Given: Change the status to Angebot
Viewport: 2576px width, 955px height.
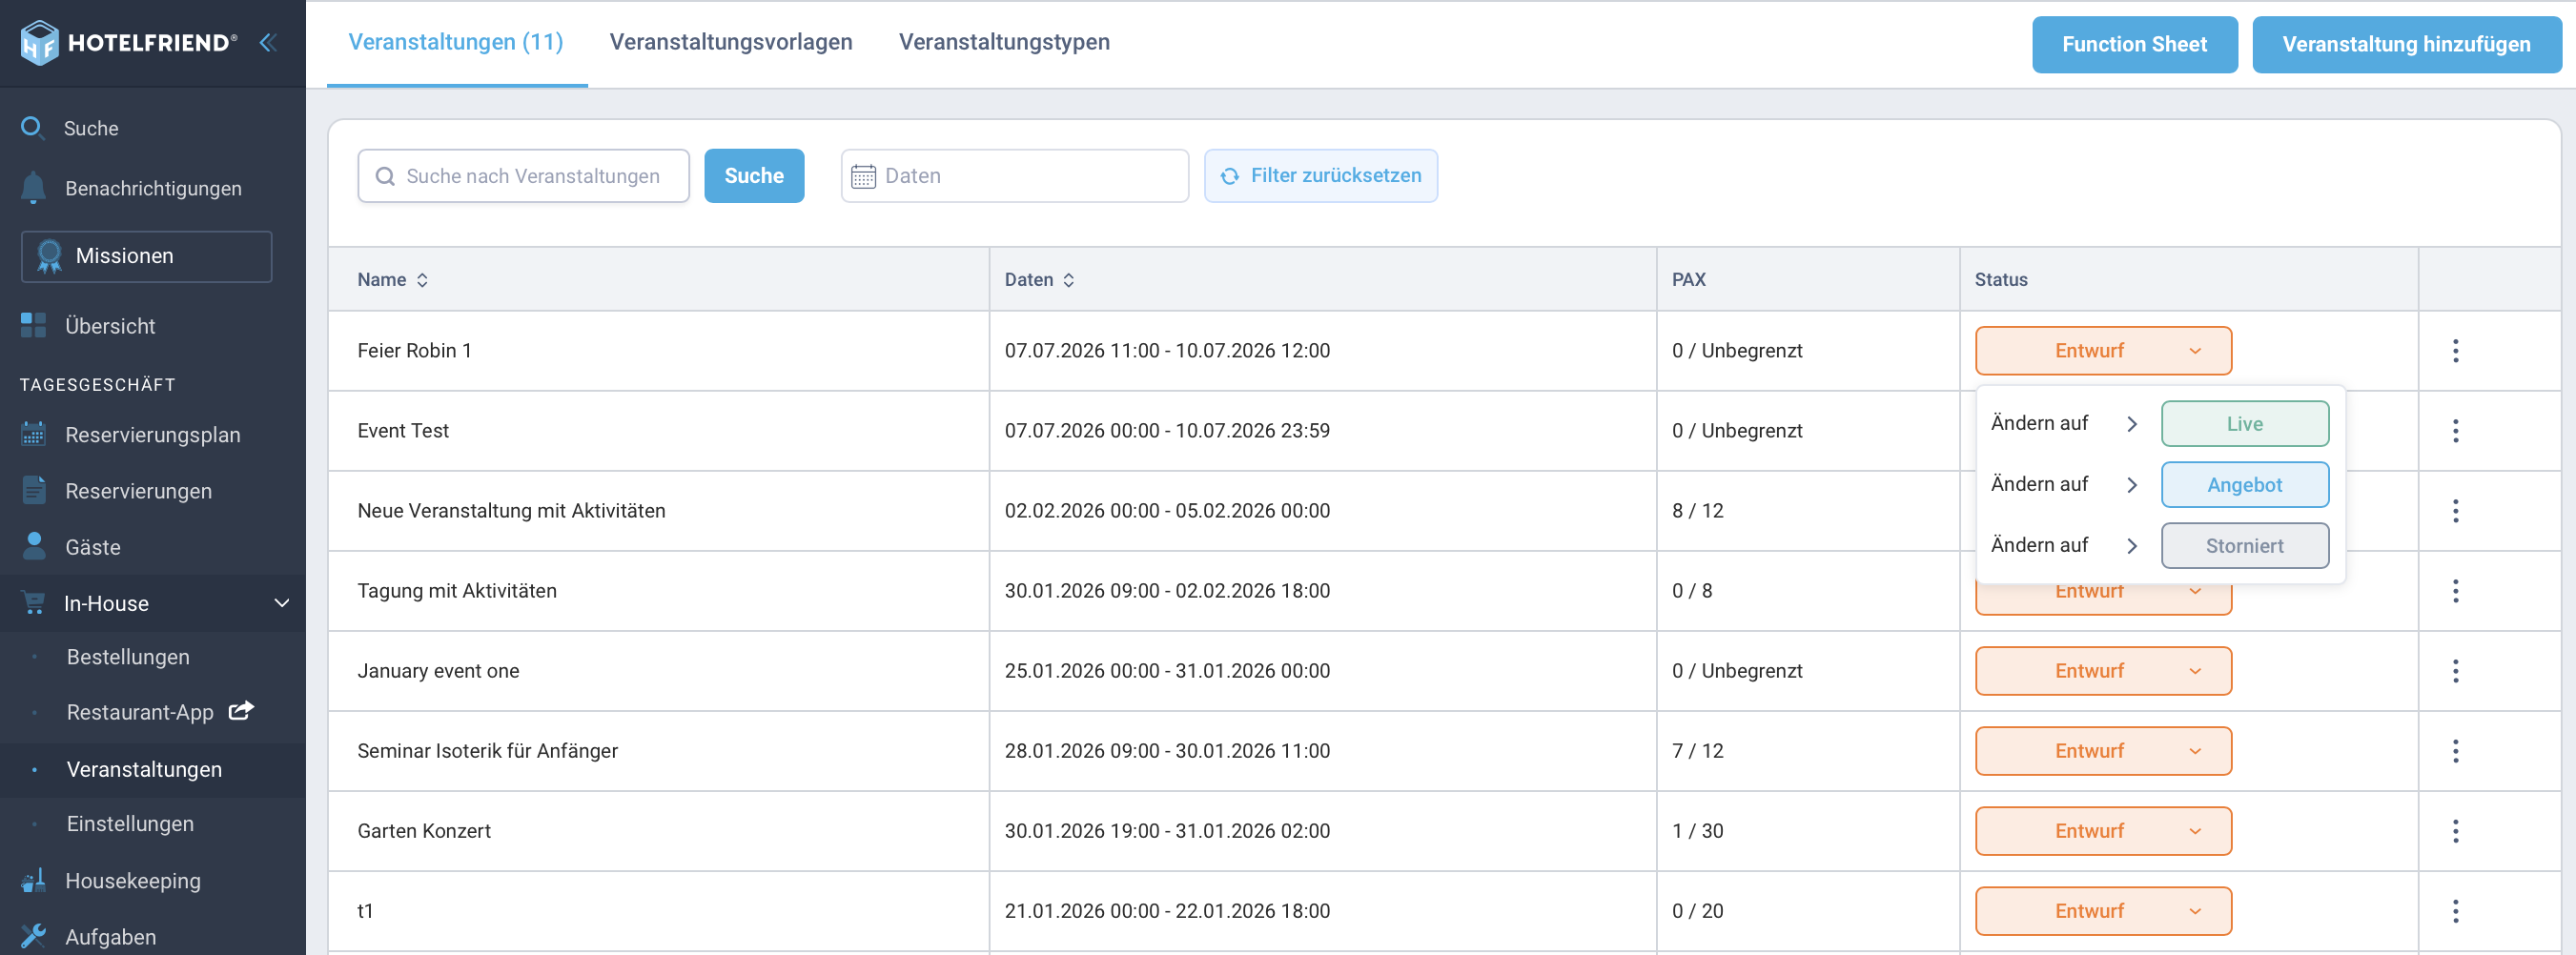Looking at the screenshot, I should click(2244, 484).
